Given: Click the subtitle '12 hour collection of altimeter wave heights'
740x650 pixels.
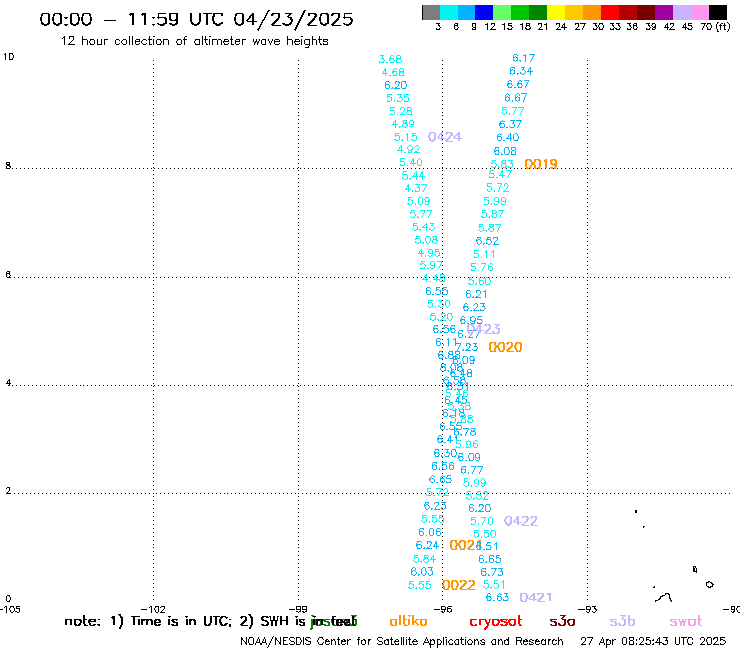Looking at the screenshot, I should tap(194, 41).
